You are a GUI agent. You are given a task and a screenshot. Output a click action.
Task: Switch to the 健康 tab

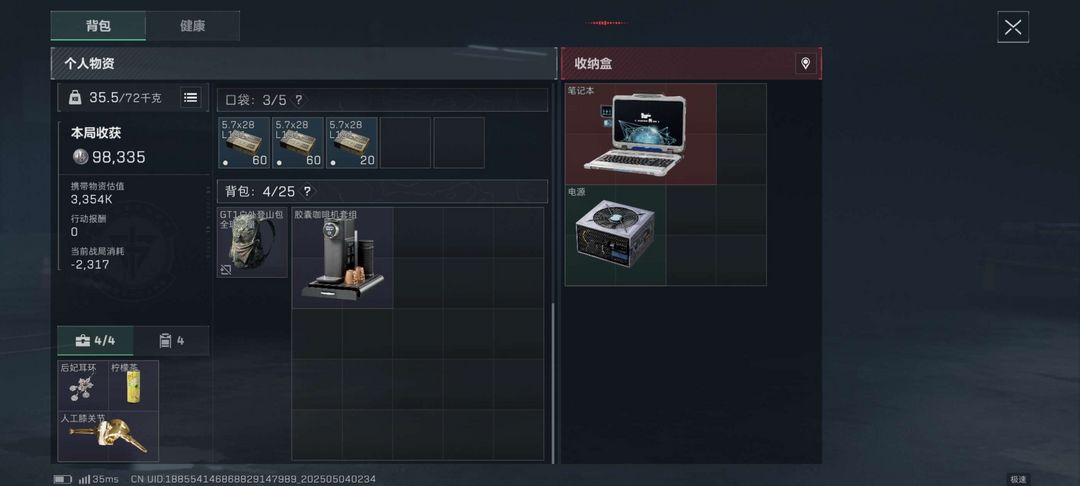pos(193,26)
